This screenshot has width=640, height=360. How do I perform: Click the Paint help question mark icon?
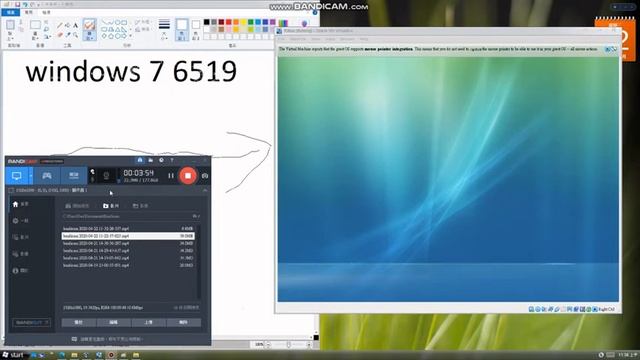(x=315, y=13)
